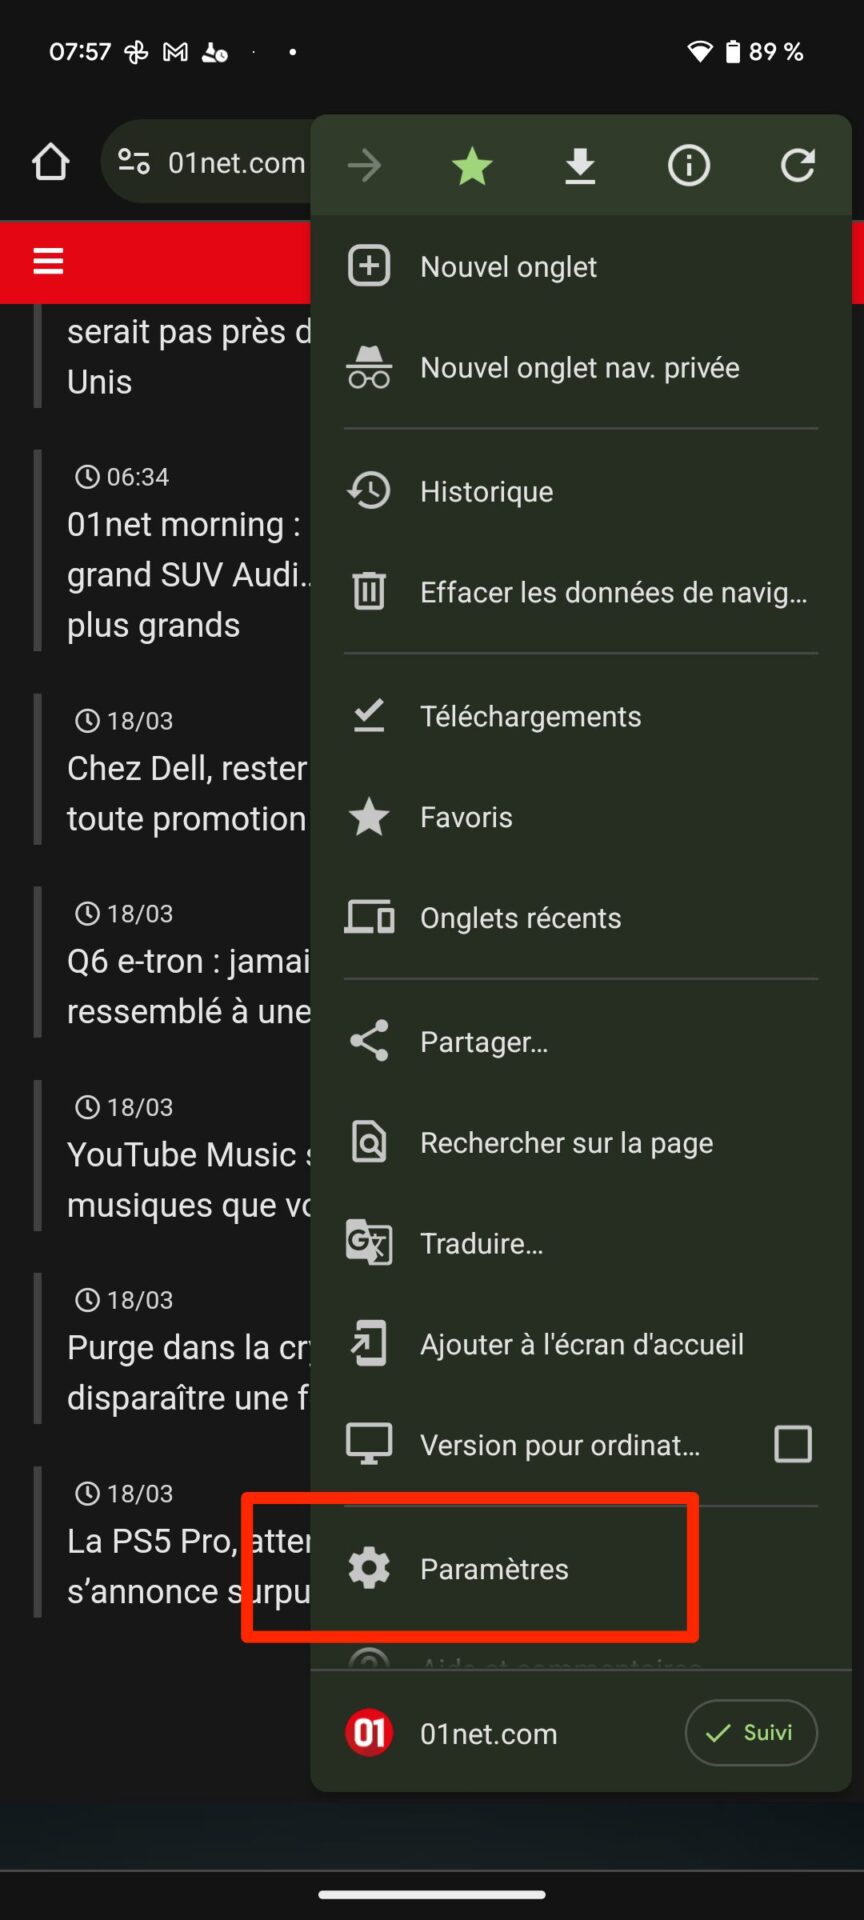
Task: Click the 01net.com address bar
Action: click(x=206, y=162)
